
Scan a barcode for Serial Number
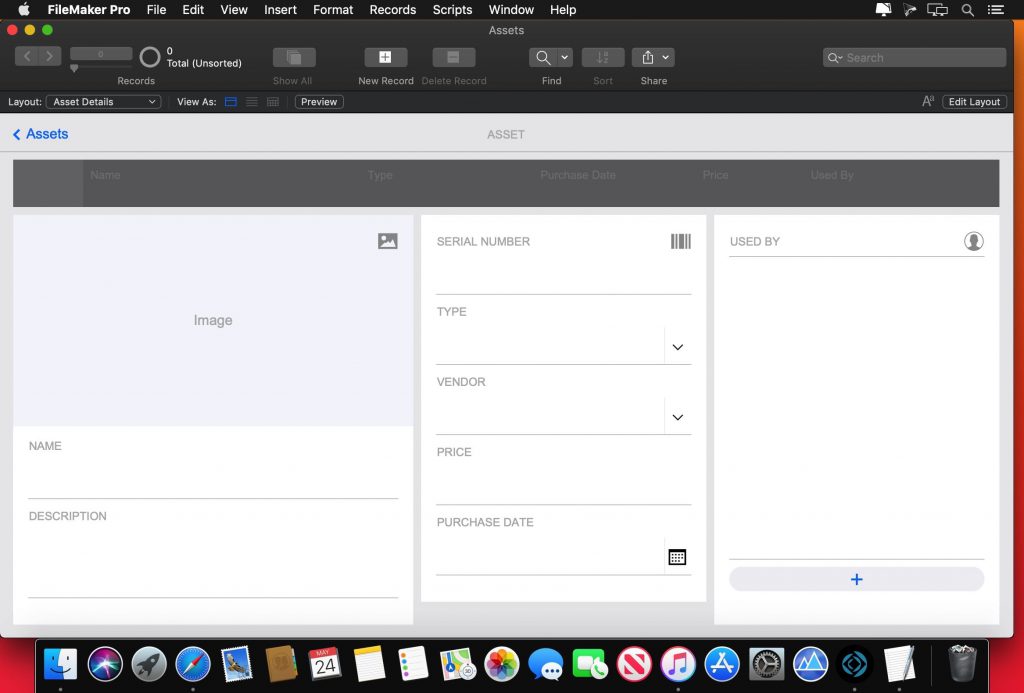tap(681, 241)
